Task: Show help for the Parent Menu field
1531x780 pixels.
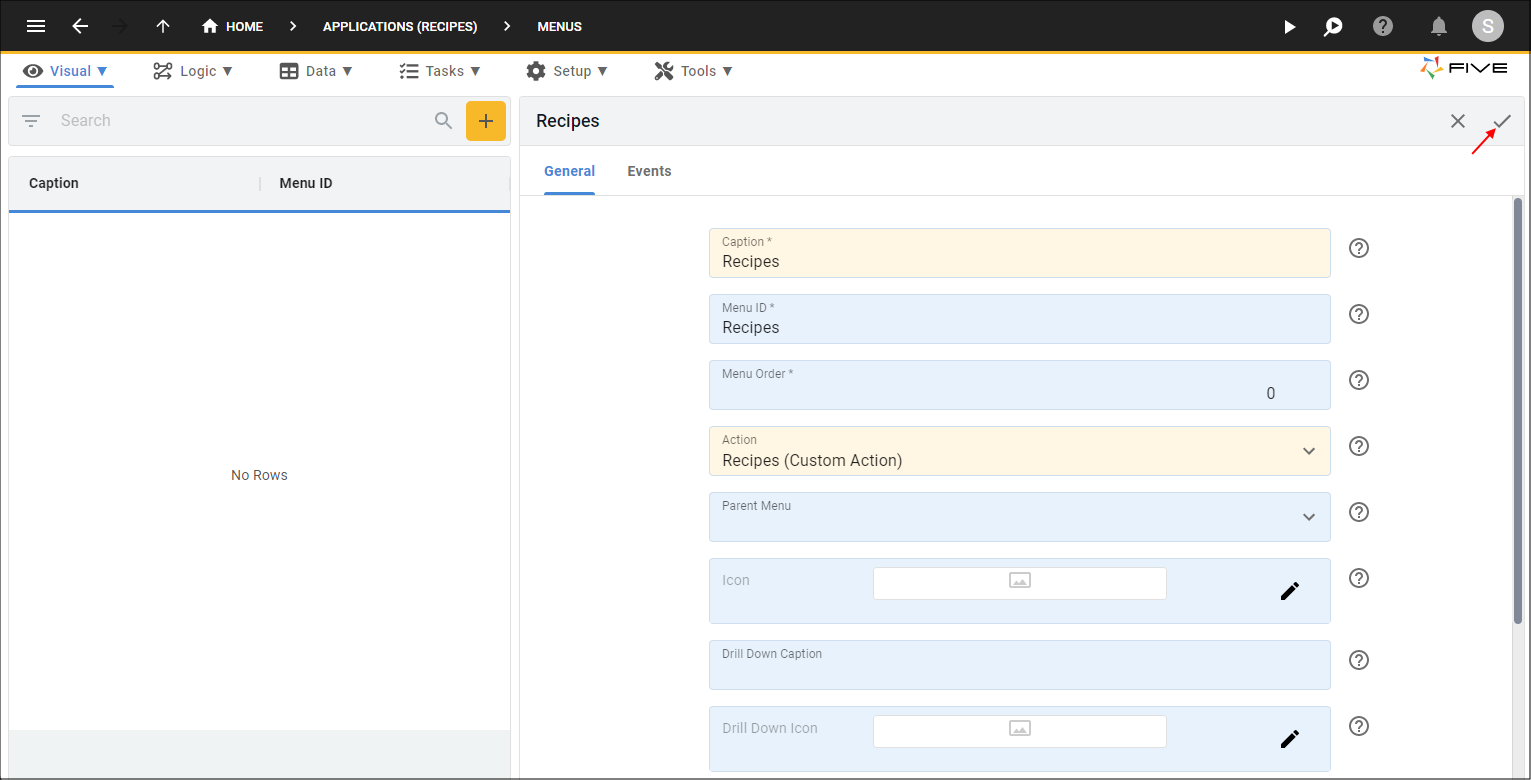Action: pos(1359,512)
